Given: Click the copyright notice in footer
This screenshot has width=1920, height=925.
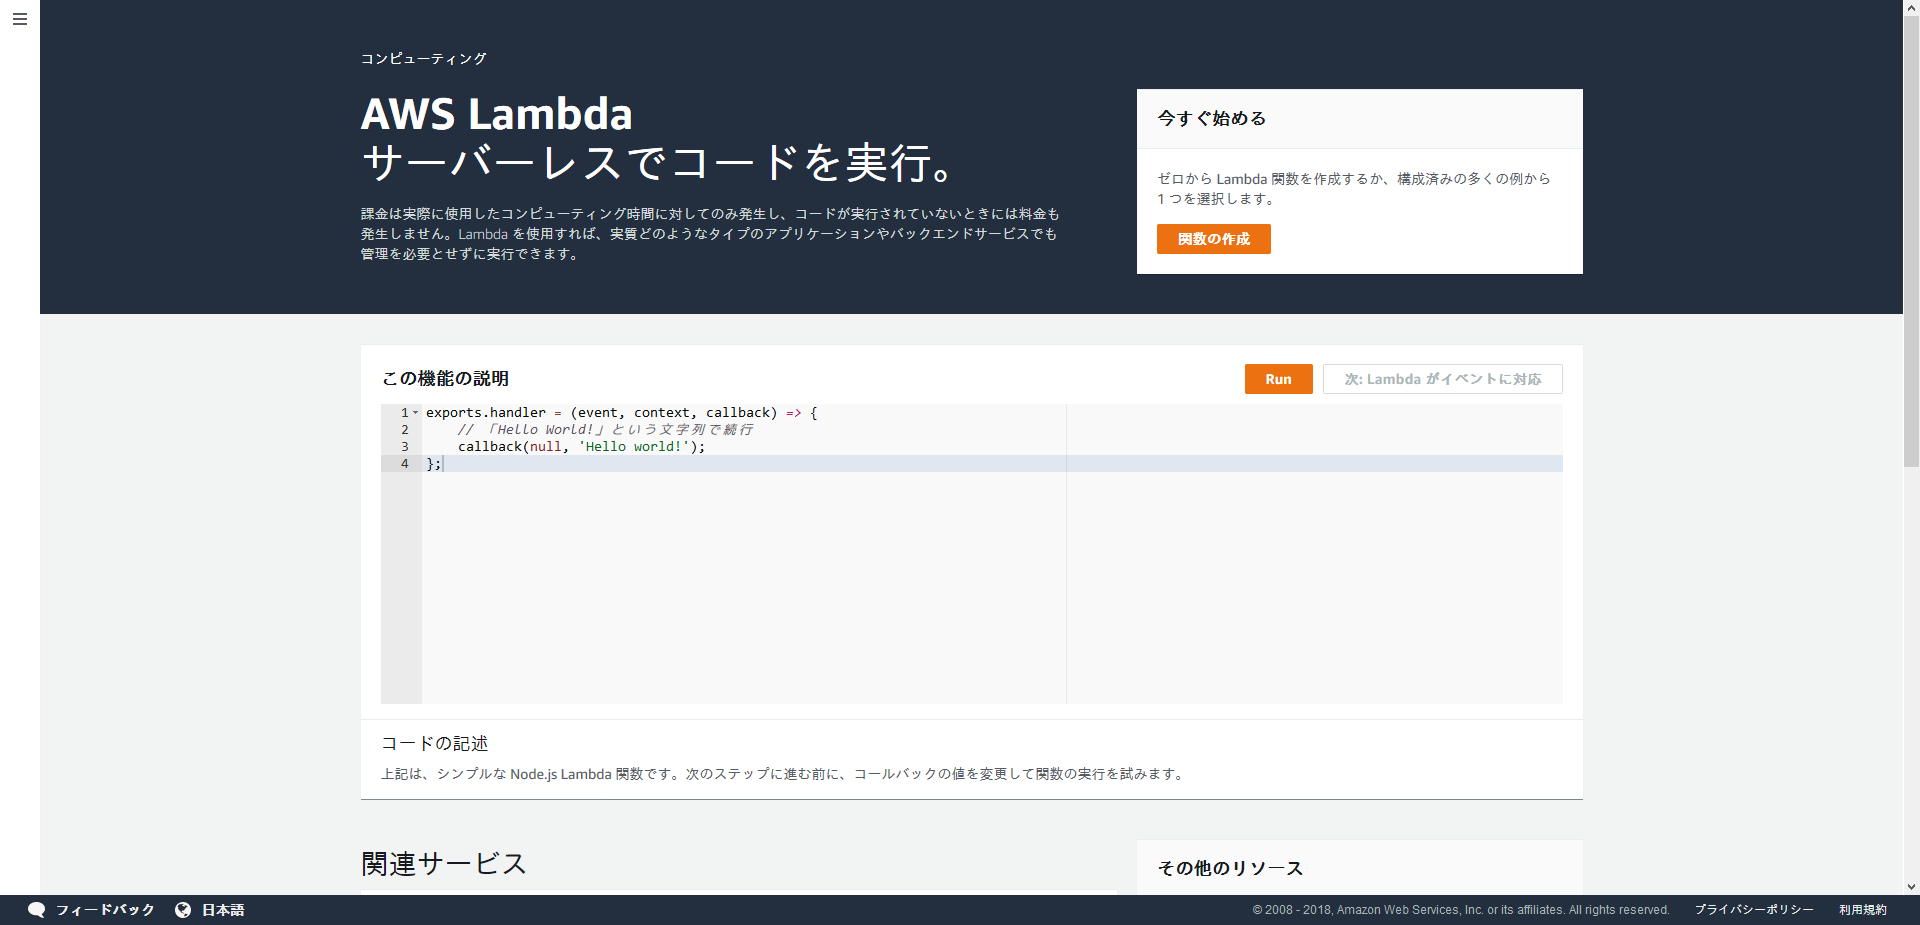Looking at the screenshot, I should pos(1461,910).
